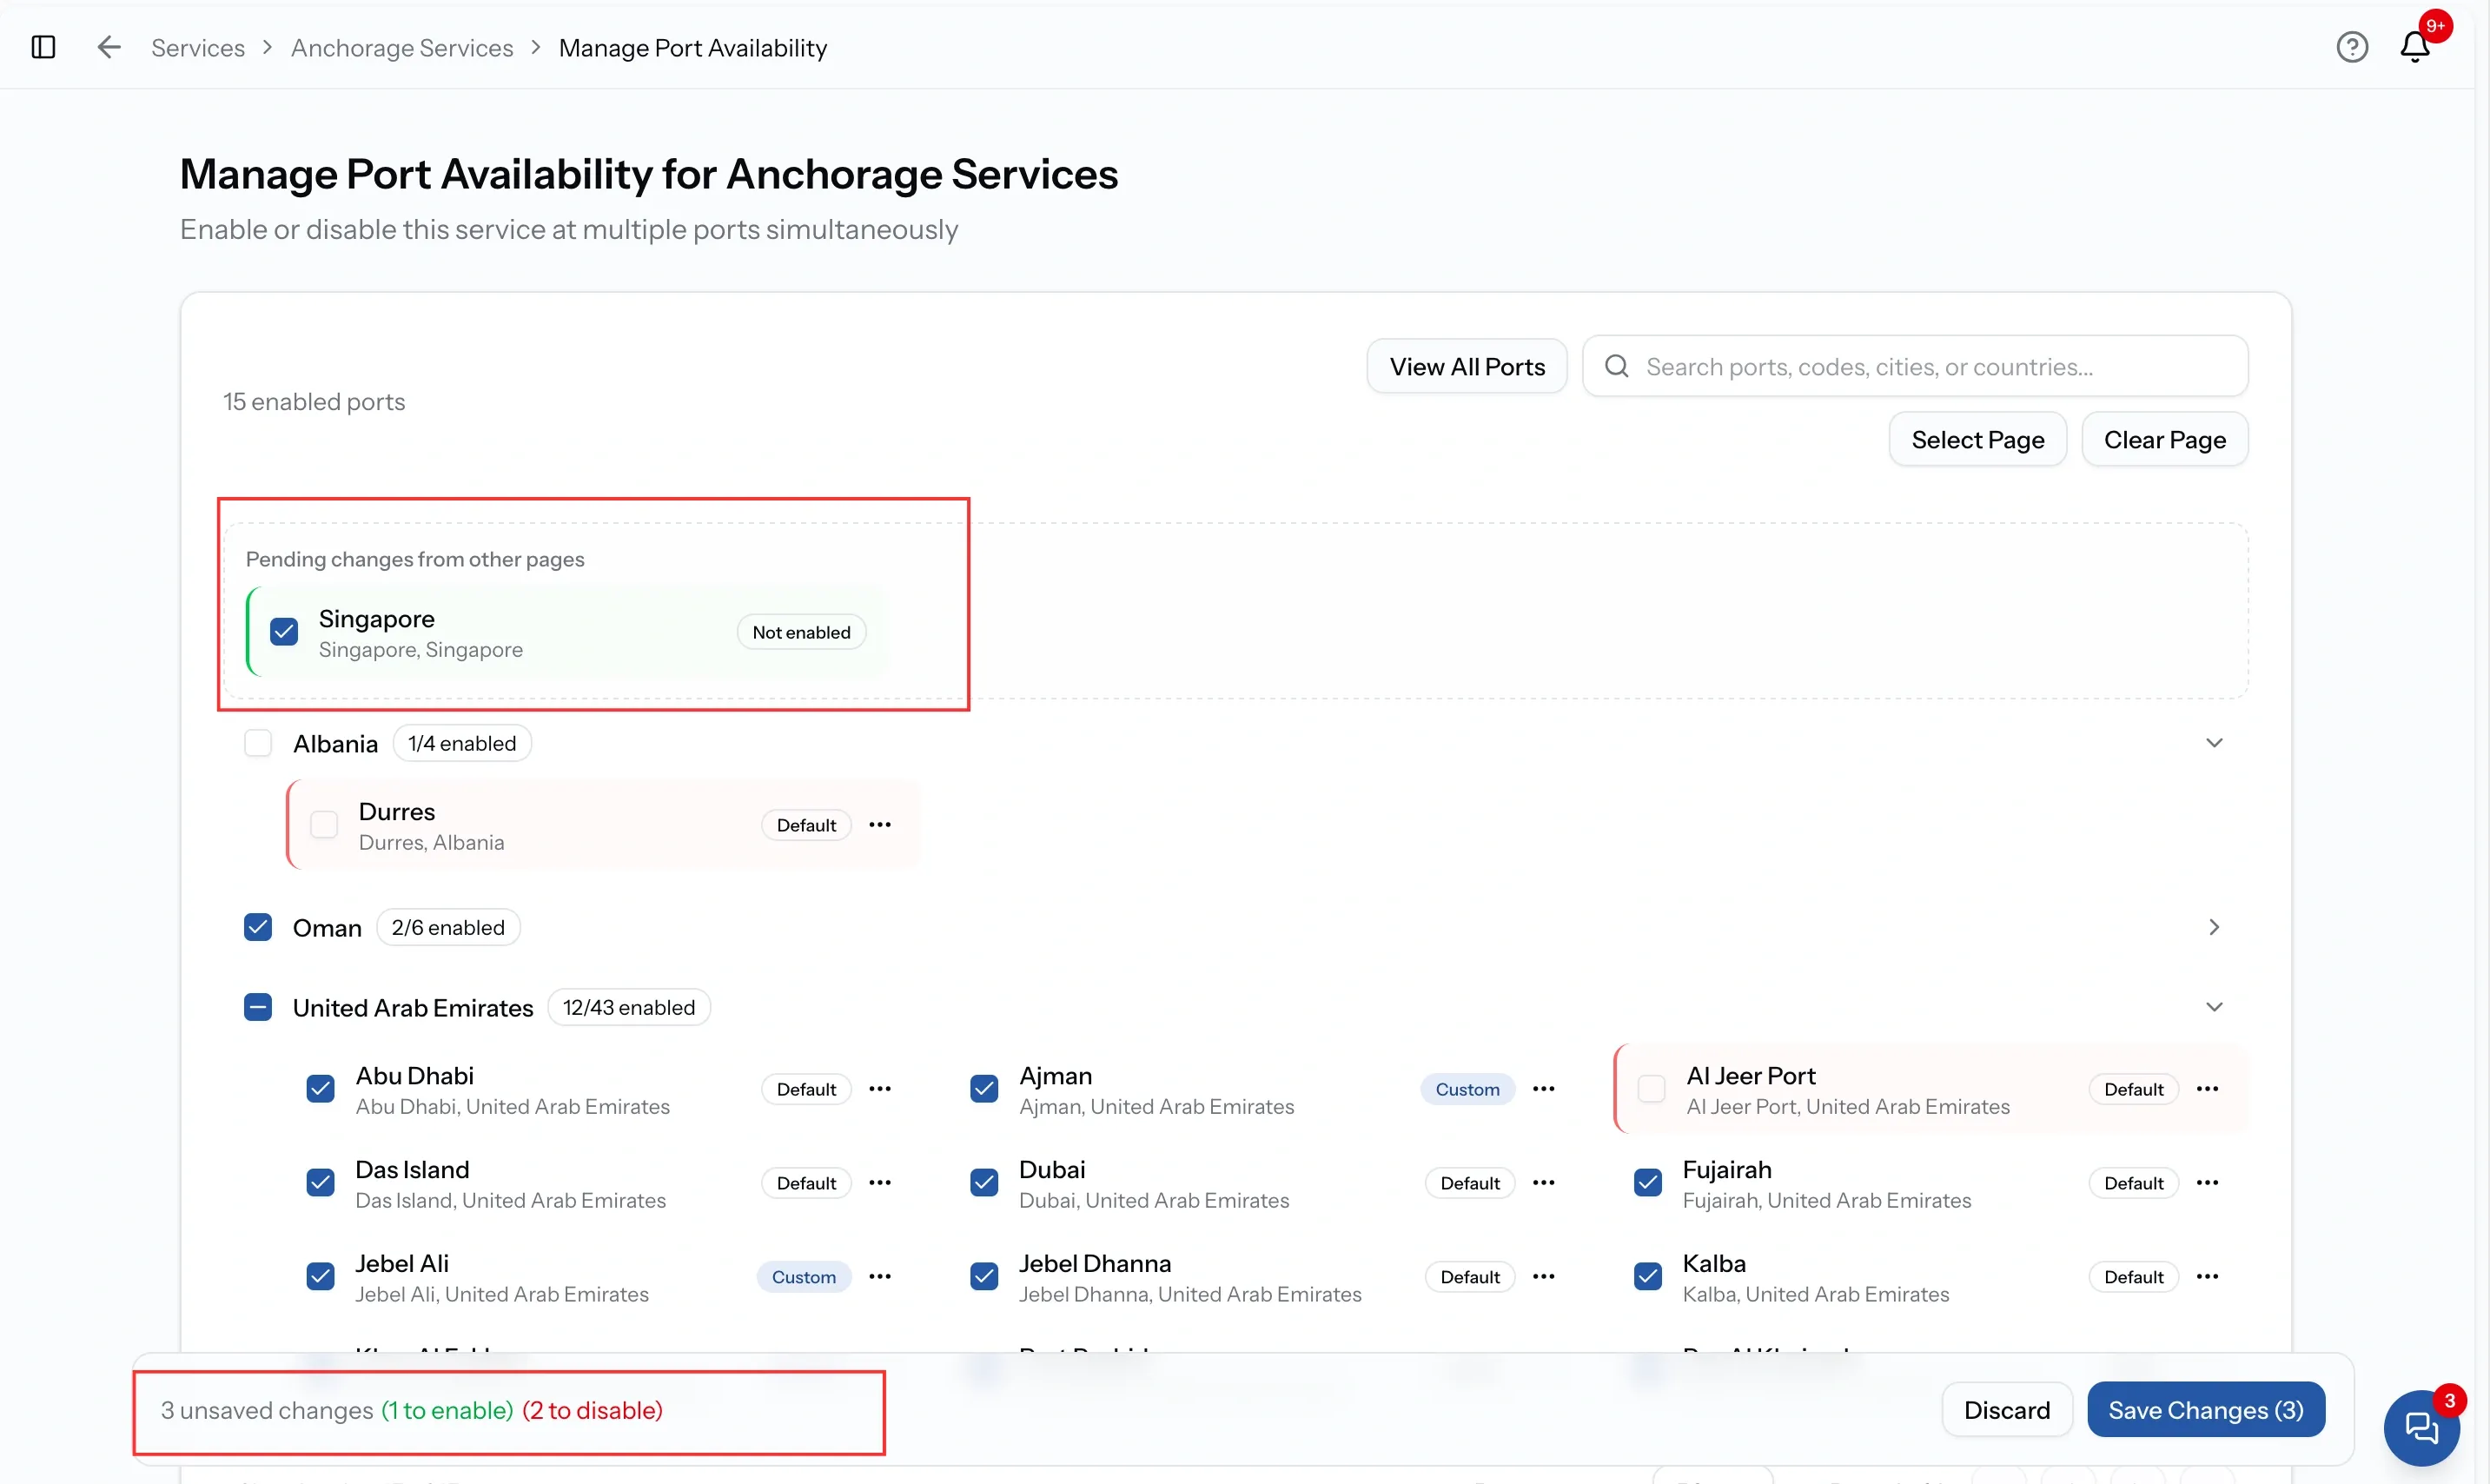The width and height of the screenshot is (2490, 1484).
Task: Click View All Ports button
Action: (1467, 367)
